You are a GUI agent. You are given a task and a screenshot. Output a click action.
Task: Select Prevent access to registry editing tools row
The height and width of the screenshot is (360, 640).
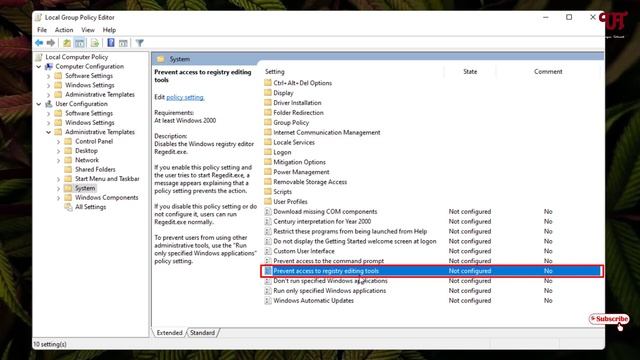pyautogui.click(x=432, y=271)
